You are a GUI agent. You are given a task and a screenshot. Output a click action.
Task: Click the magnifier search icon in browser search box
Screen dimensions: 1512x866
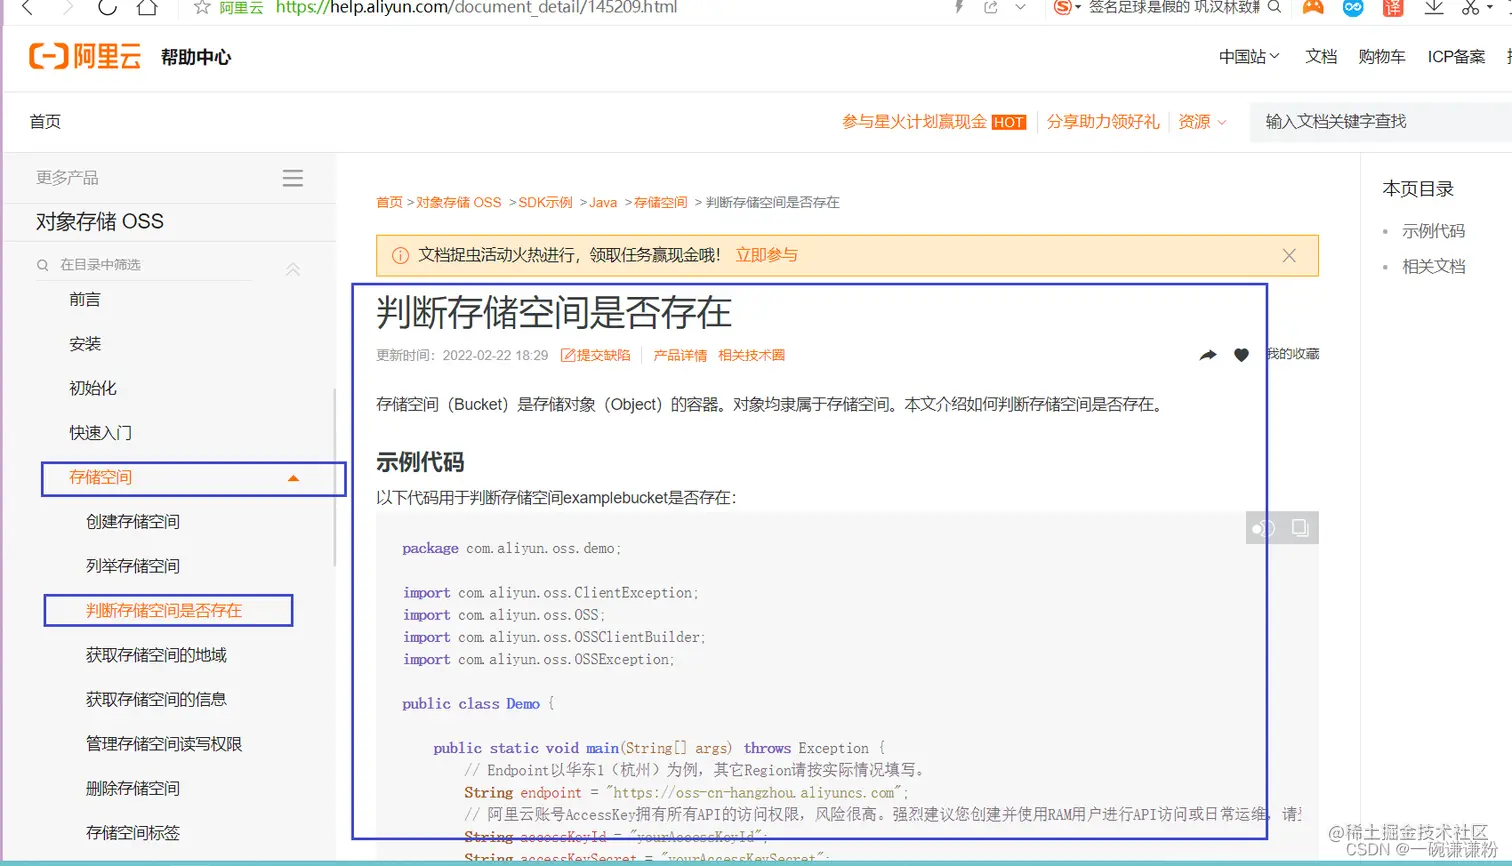[x=1274, y=7]
